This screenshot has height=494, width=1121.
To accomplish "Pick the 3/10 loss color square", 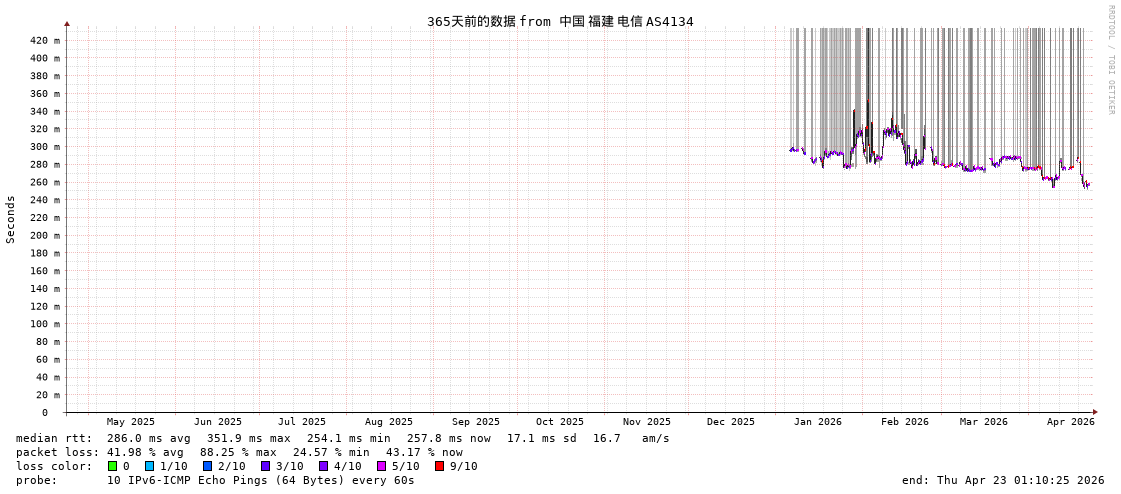I will point(265,466).
